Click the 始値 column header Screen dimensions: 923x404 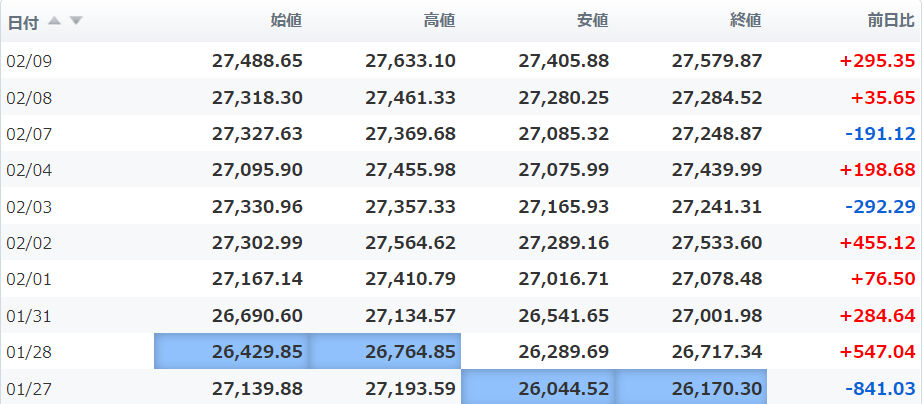(x=286, y=21)
